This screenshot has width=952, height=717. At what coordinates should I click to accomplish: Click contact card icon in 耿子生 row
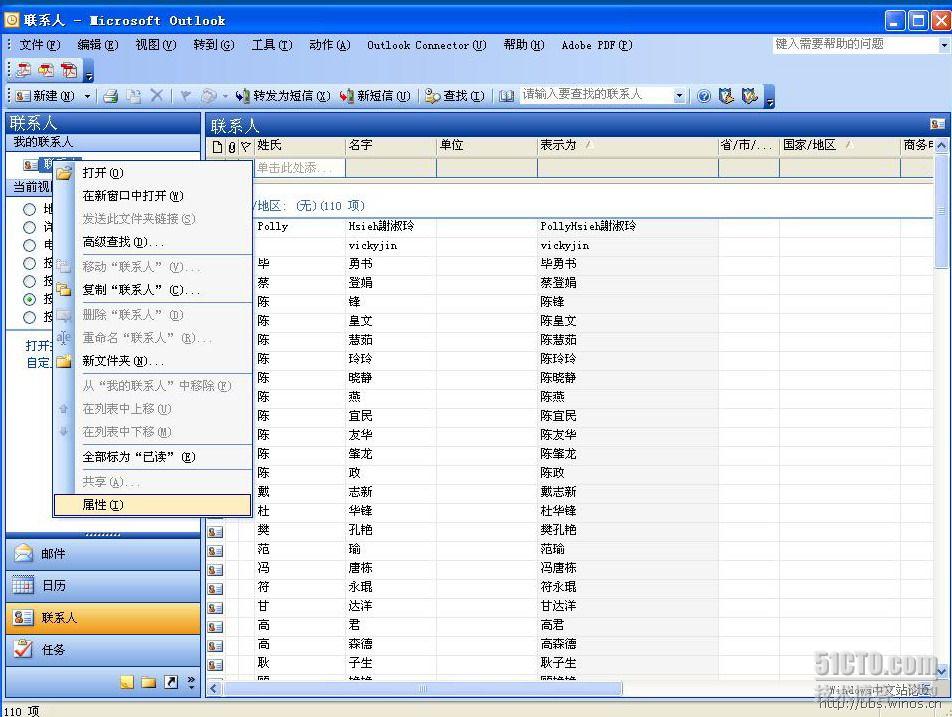coord(215,665)
